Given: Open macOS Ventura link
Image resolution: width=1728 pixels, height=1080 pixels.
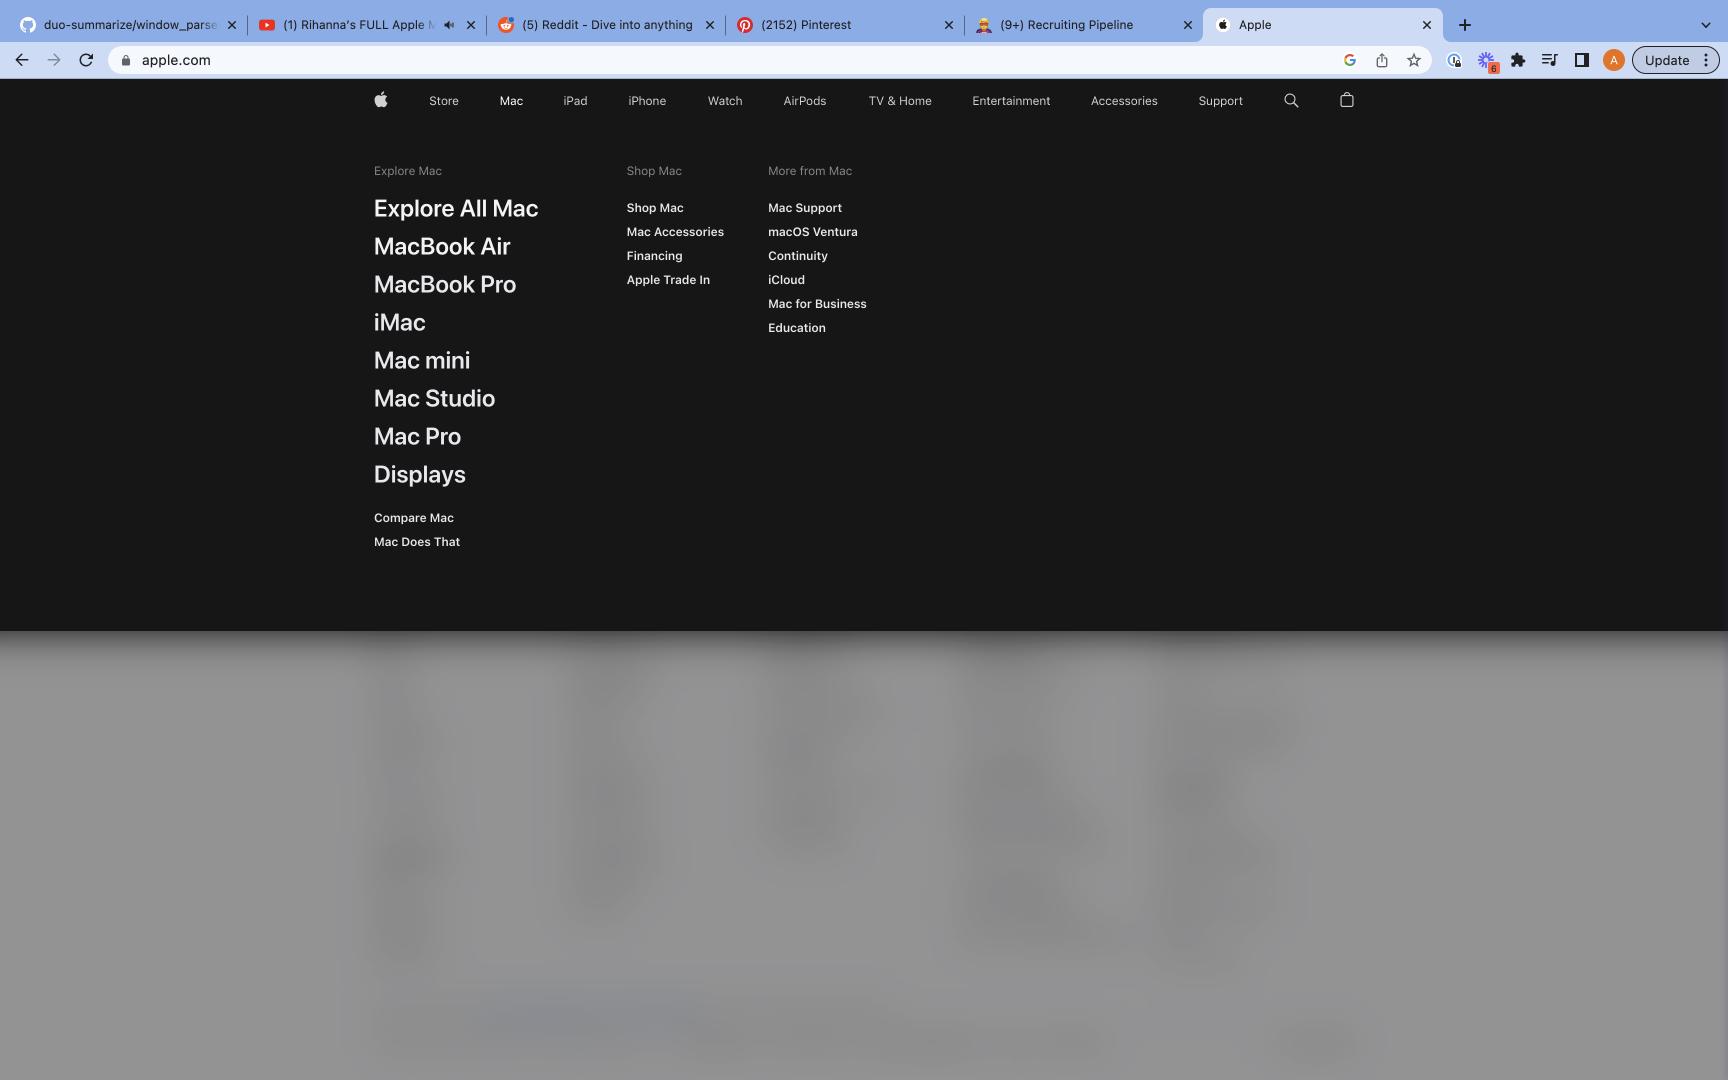Looking at the screenshot, I should click(x=813, y=232).
